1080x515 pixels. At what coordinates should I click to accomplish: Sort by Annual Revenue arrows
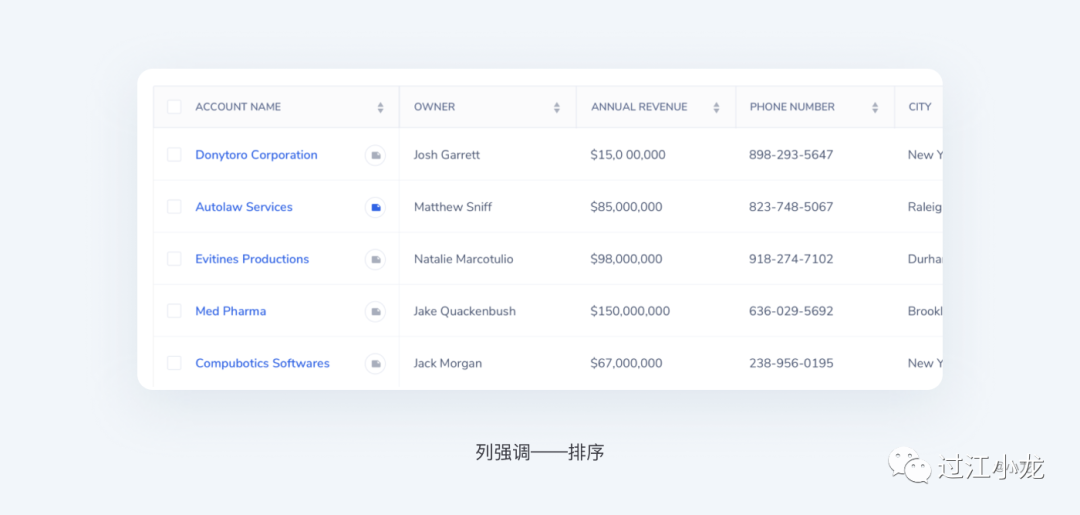[x=716, y=108]
